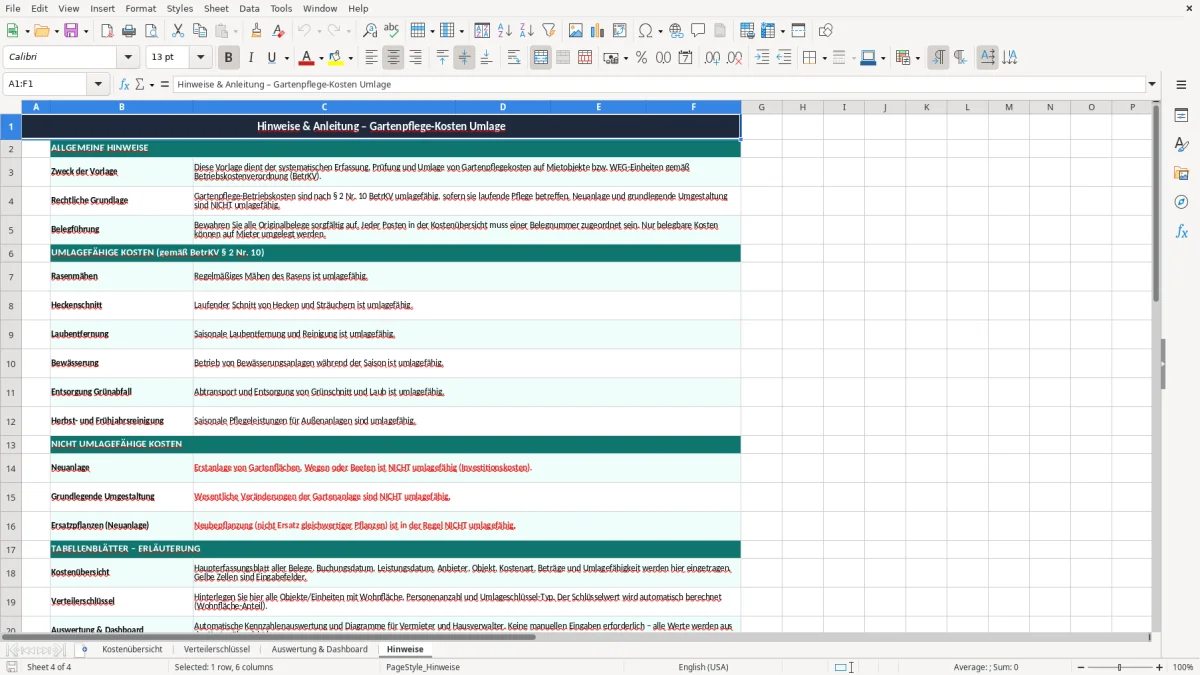Open Find & Replace
The image size is (1200, 675).
click(370, 31)
